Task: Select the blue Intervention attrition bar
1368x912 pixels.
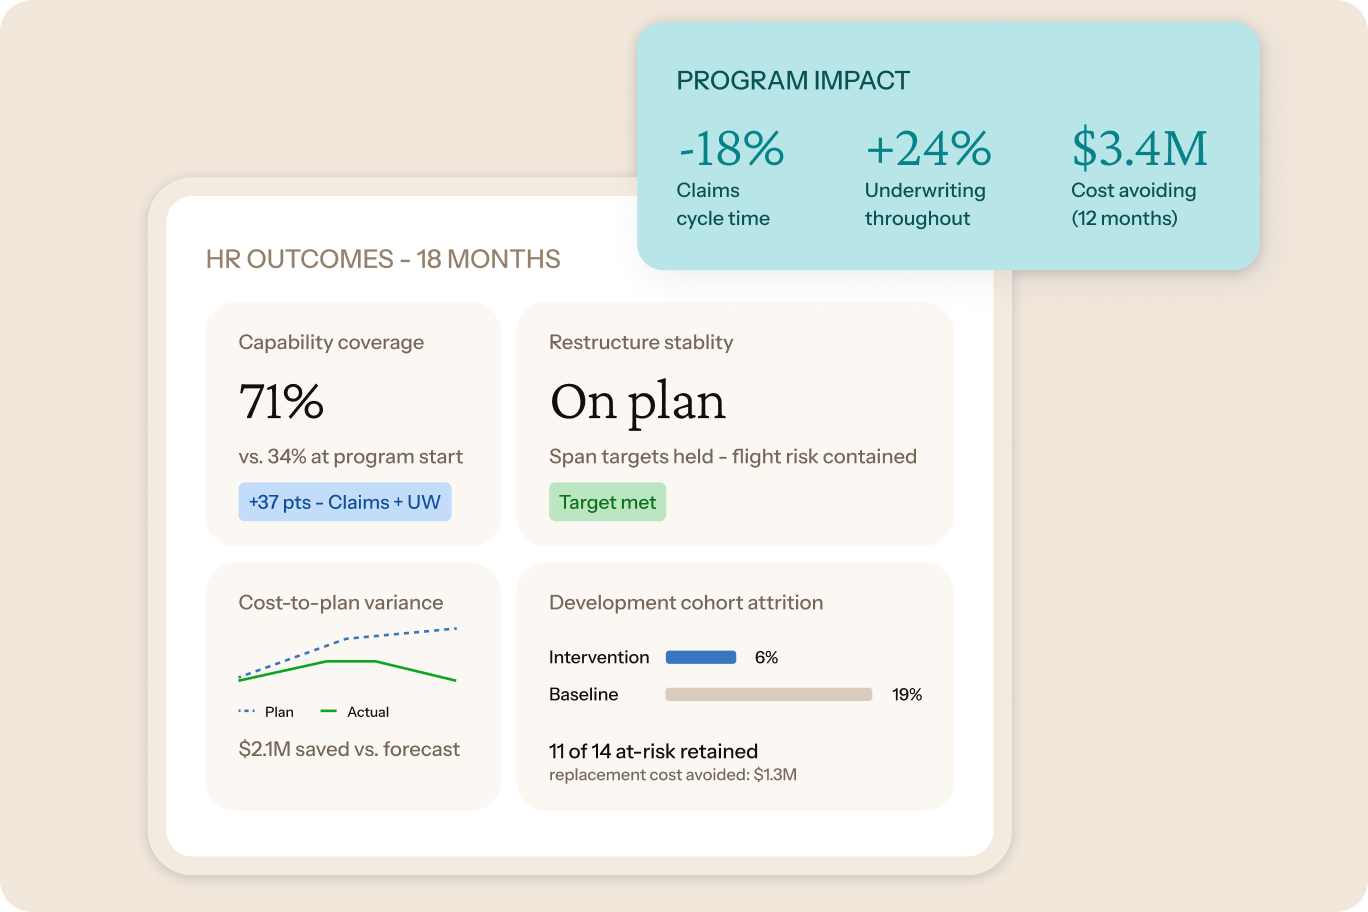Action: [701, 657]
